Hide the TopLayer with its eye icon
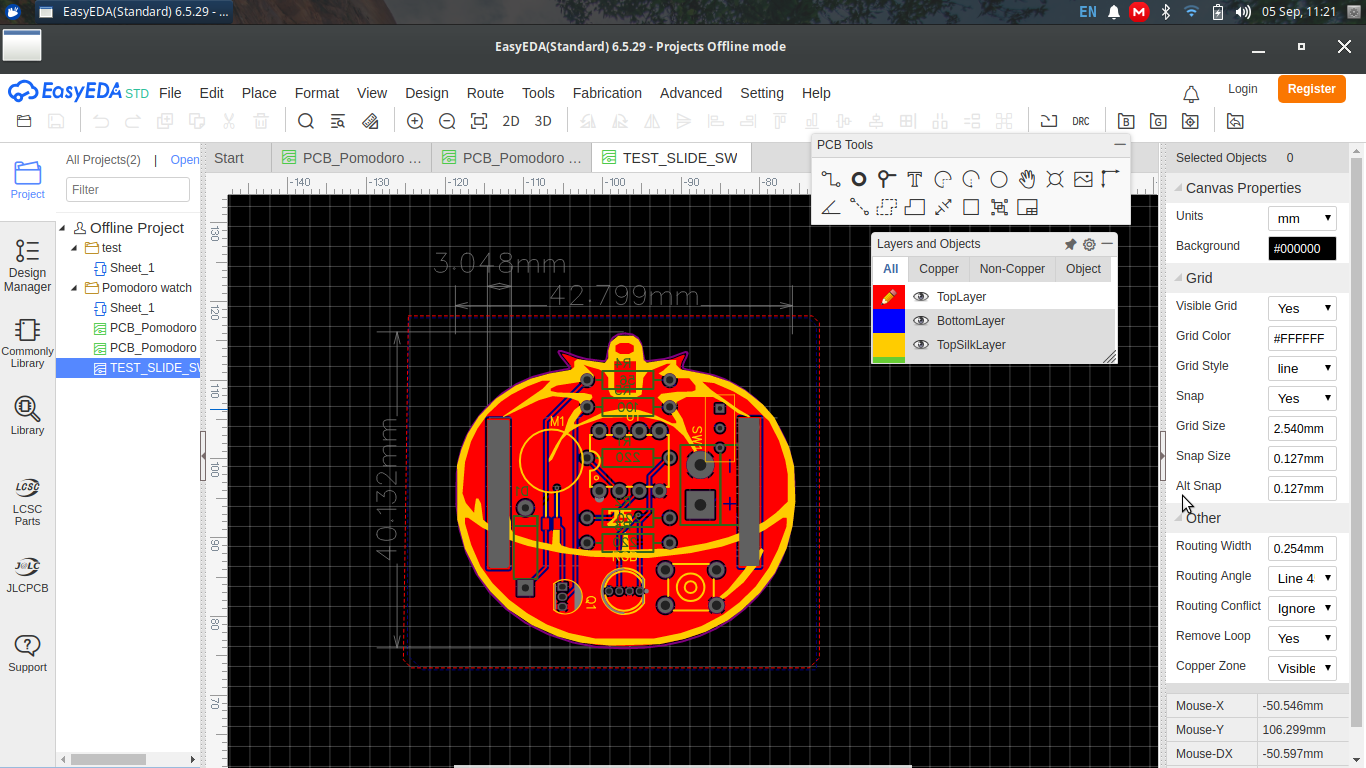1366x768 pixels. click(921, 297)
